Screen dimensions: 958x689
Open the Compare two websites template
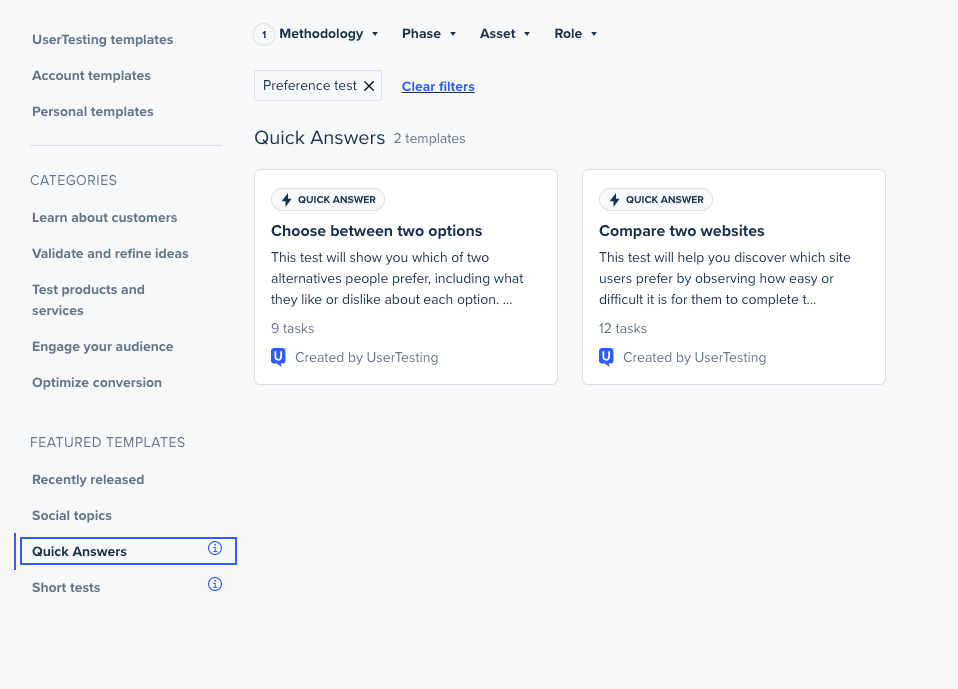click(681, 231)
